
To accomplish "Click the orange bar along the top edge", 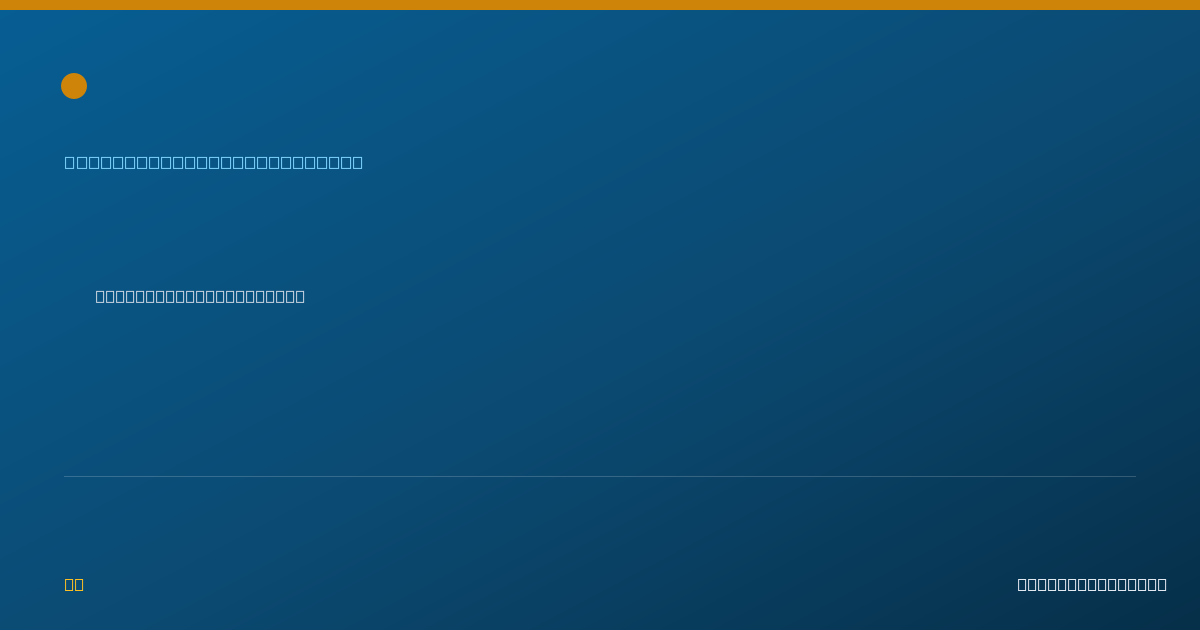I will pos(600,5).
